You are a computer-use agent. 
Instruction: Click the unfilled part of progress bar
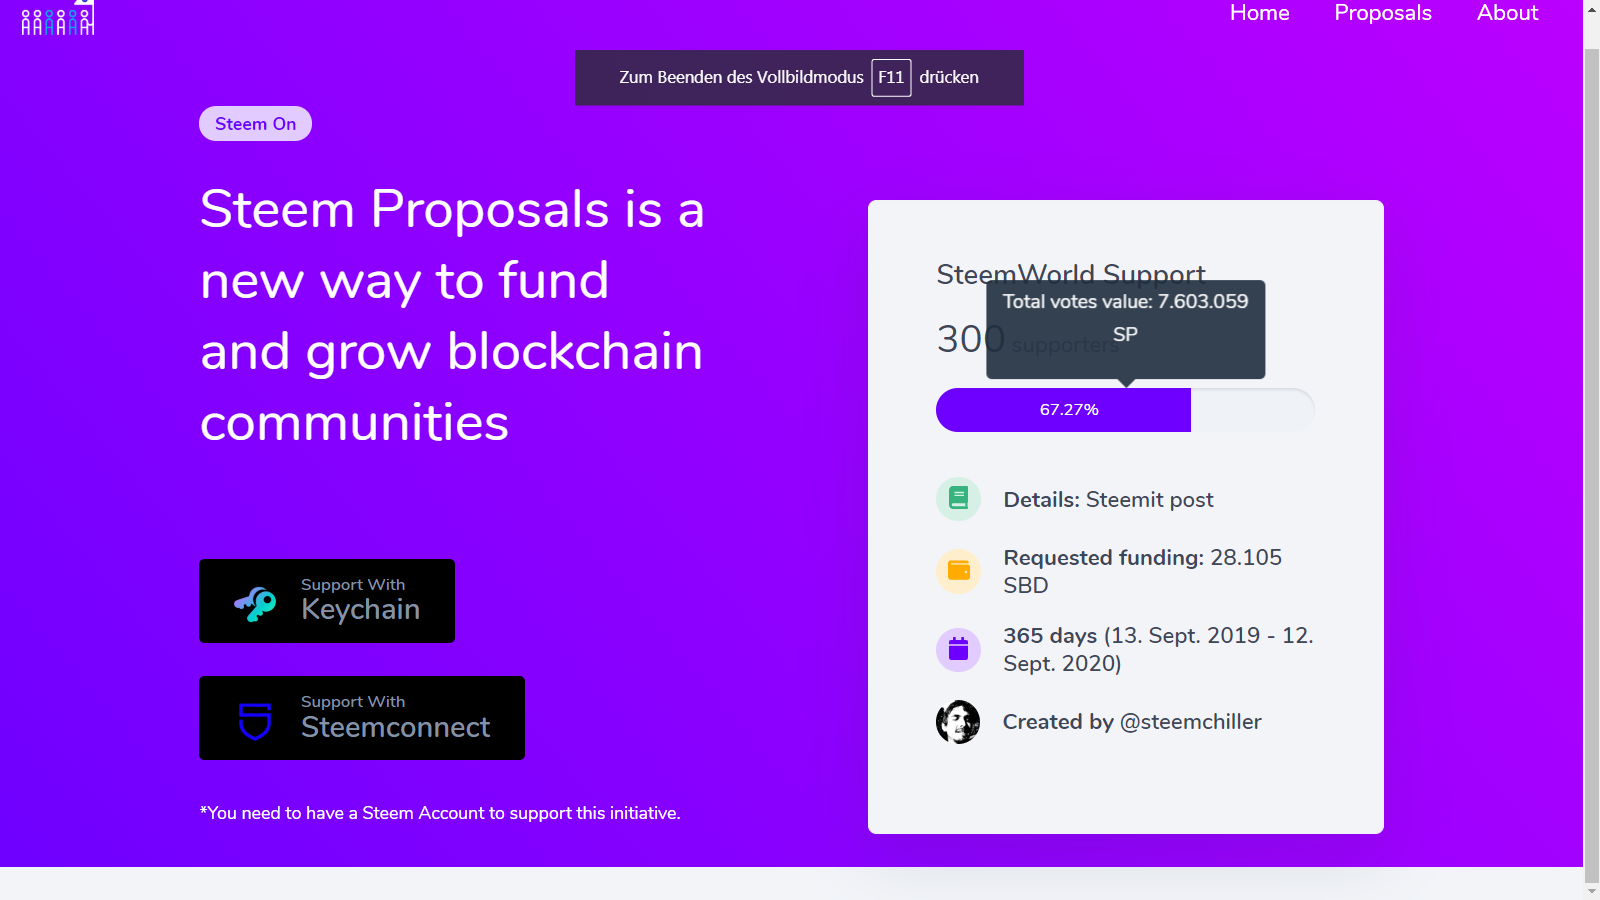click(1252, 410)
